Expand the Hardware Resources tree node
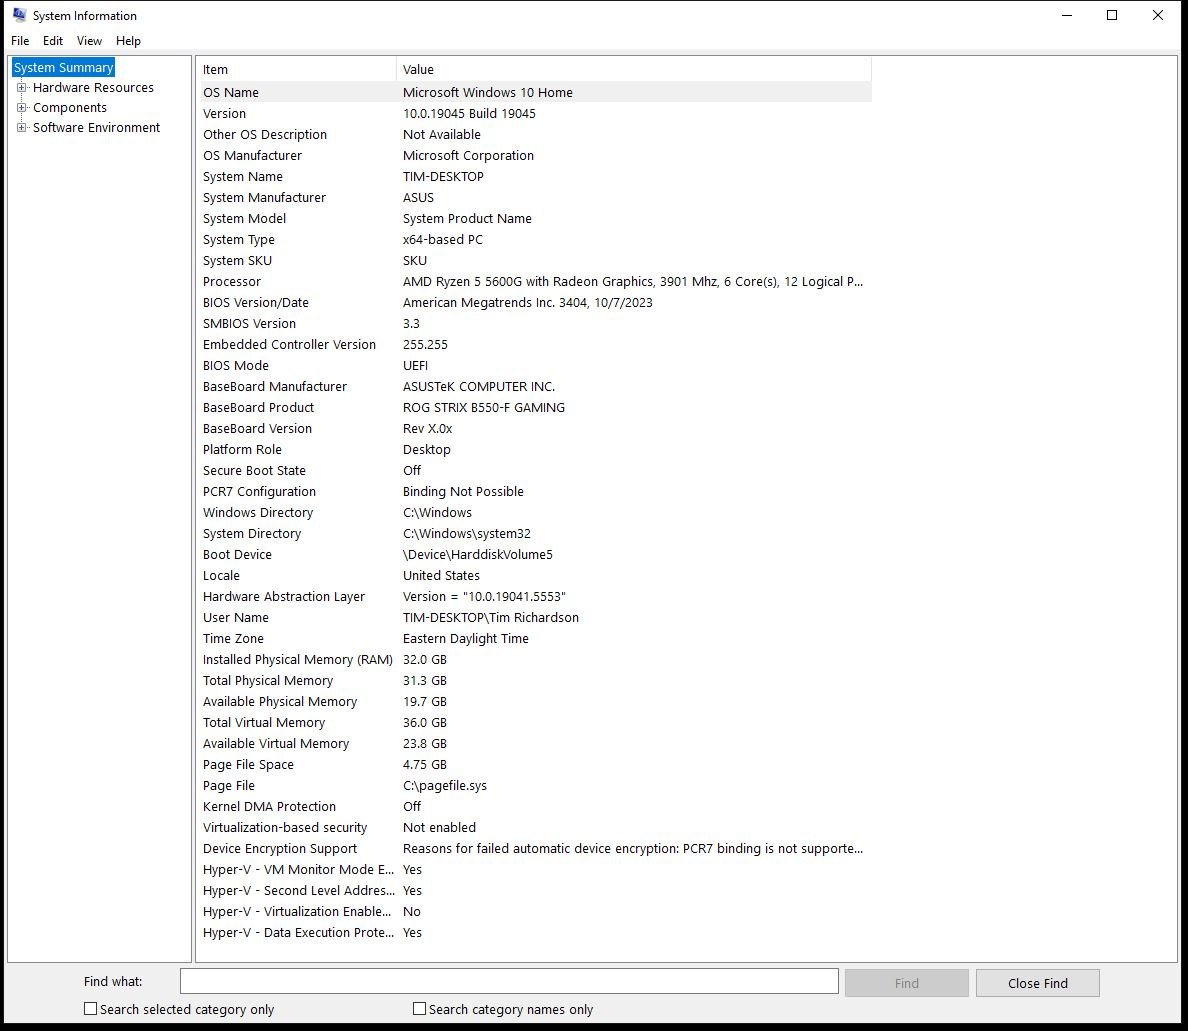This screenshot has width=1188, height=1031. tap(21, 87)
